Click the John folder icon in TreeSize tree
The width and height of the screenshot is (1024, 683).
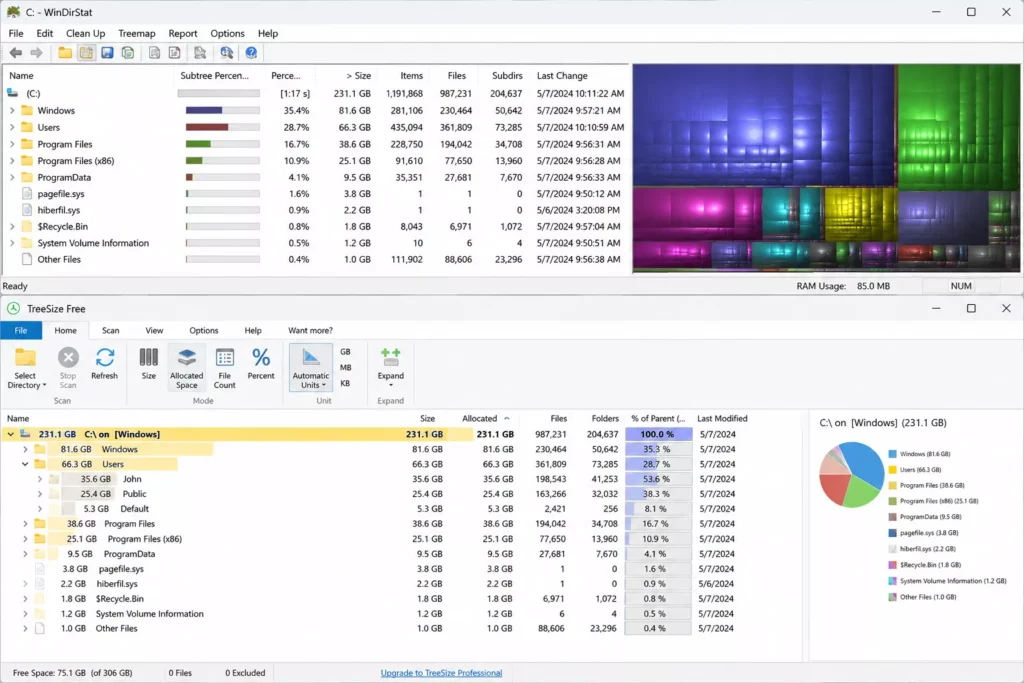[x=54, y=479]
